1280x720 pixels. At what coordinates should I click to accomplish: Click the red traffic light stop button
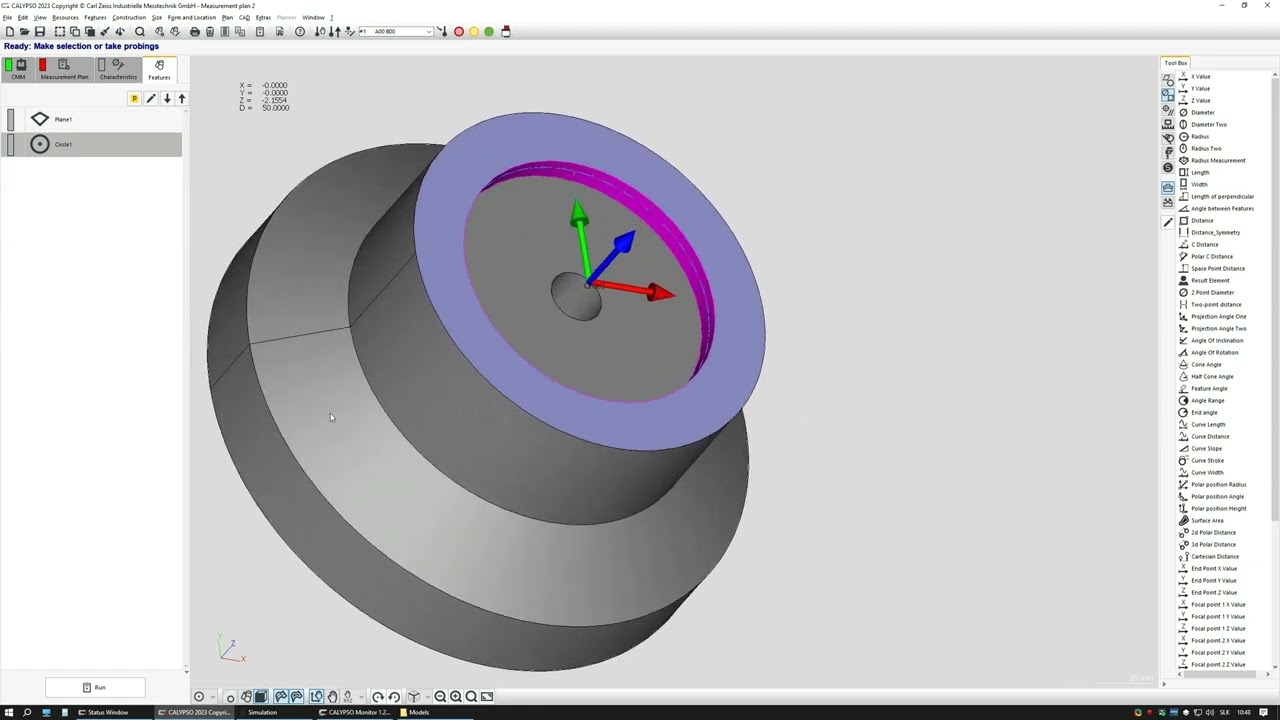459,32
